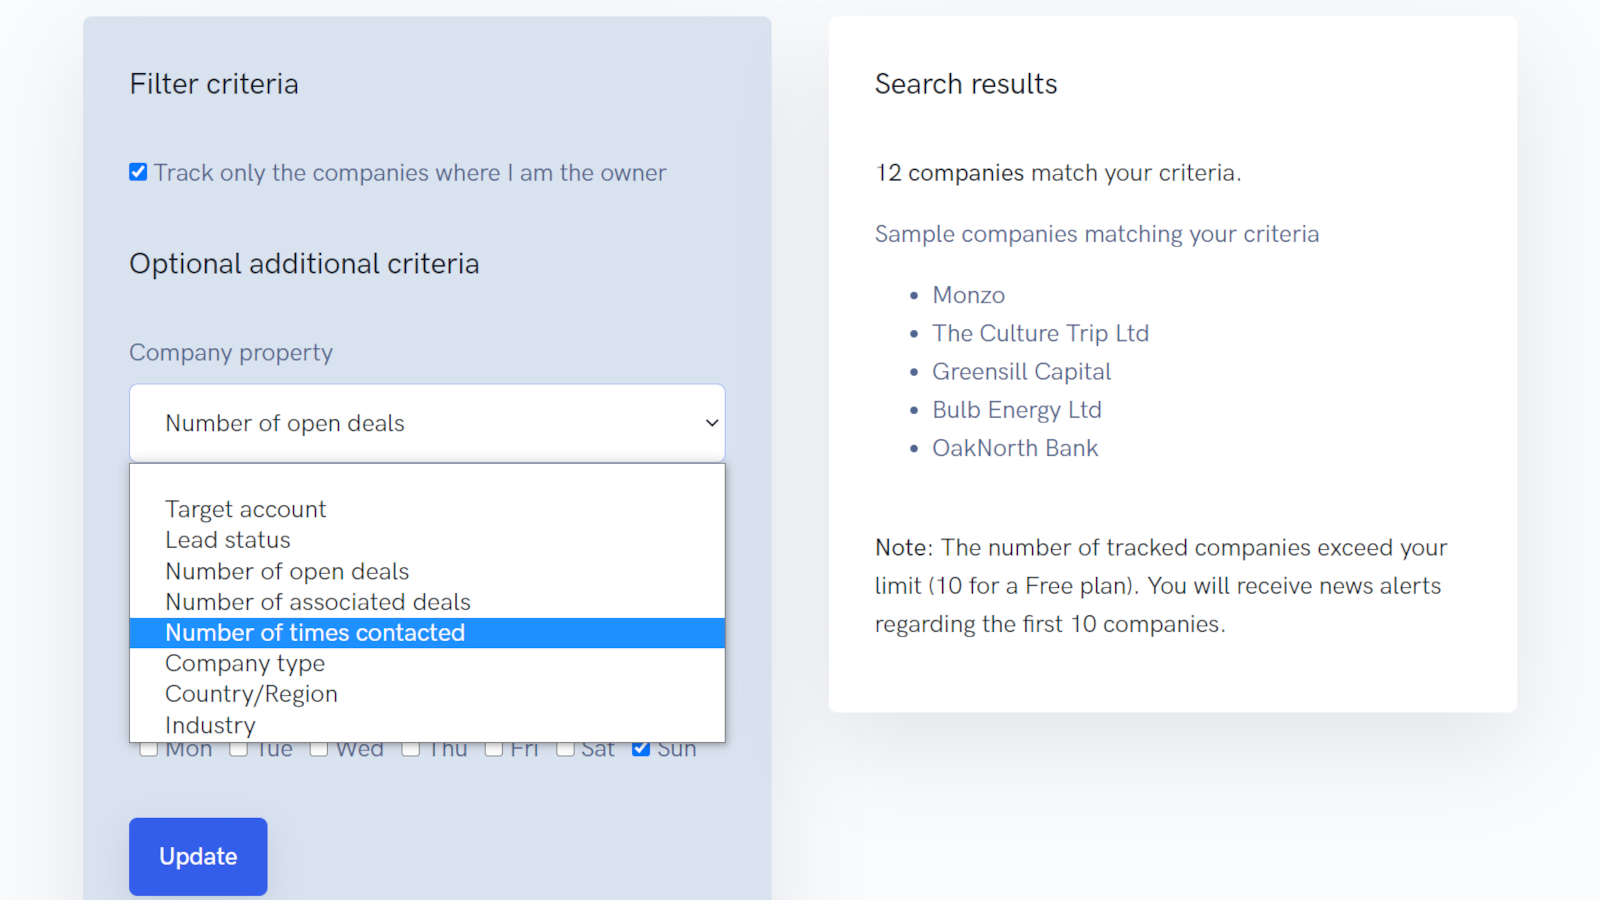Choose the Company type option

(x=245, y=663)
